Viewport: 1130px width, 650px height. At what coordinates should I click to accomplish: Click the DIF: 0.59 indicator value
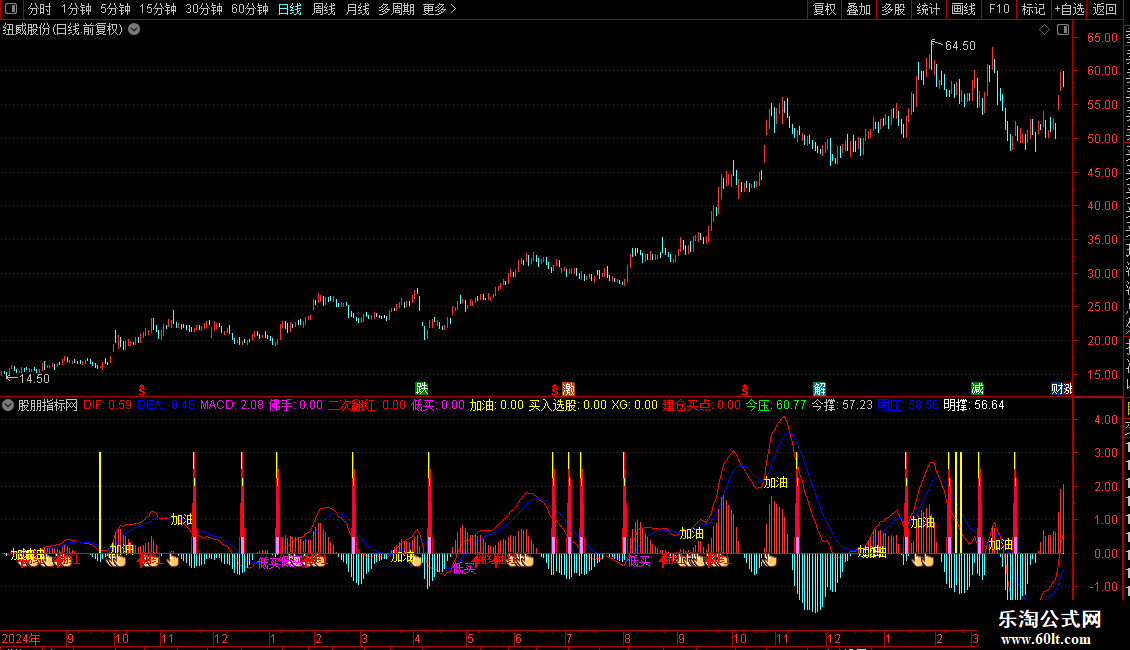coord(107,405)
